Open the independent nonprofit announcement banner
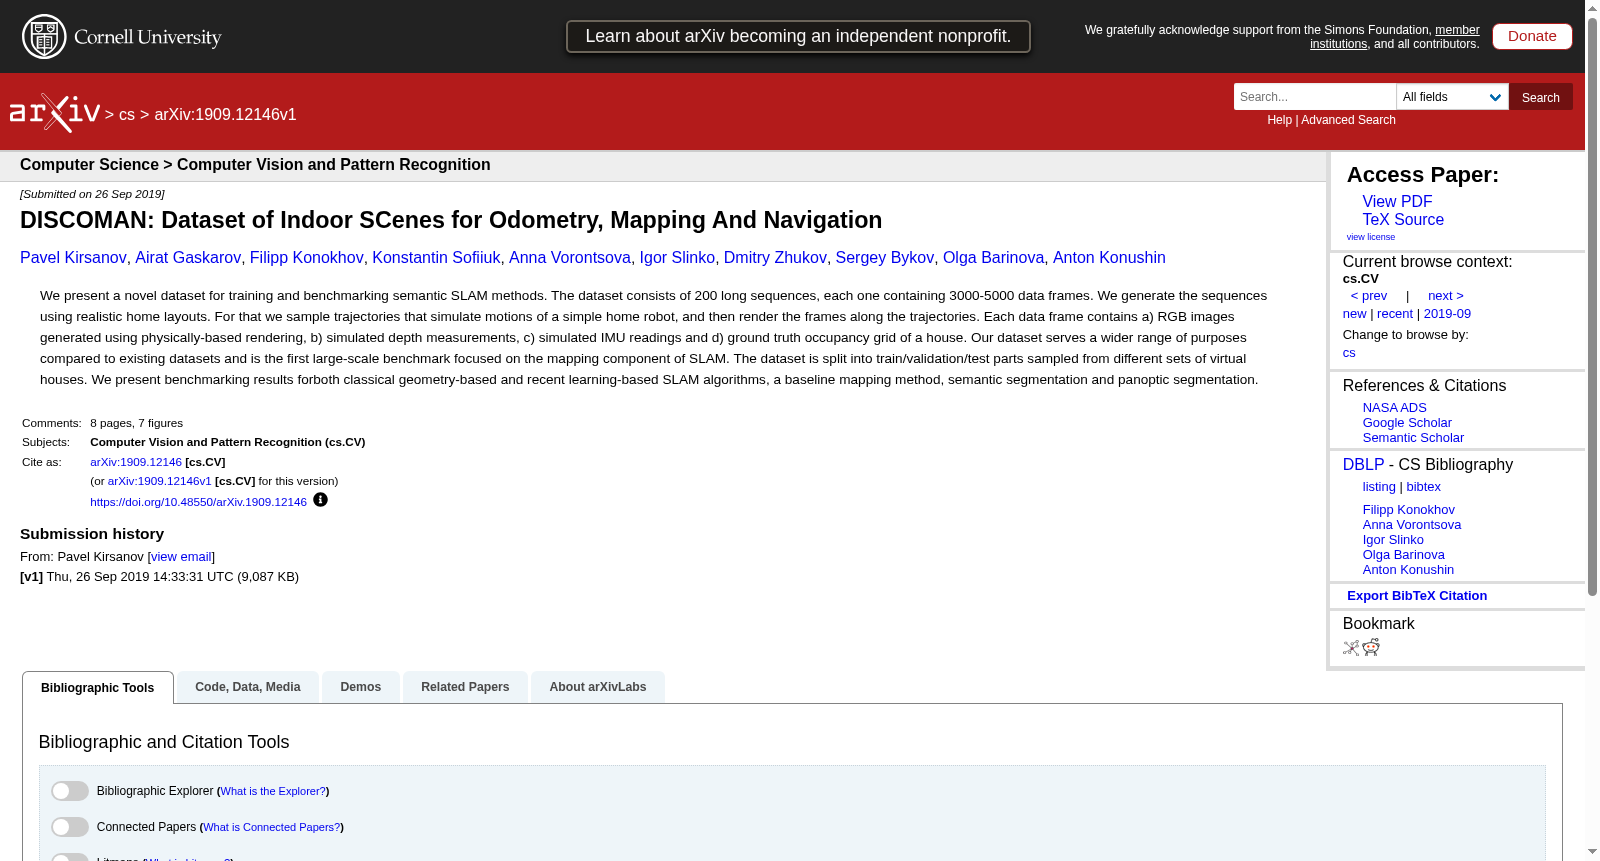The height and width of the screenshot is (861, 1600). pyautogui.click(x=798, y=36)
